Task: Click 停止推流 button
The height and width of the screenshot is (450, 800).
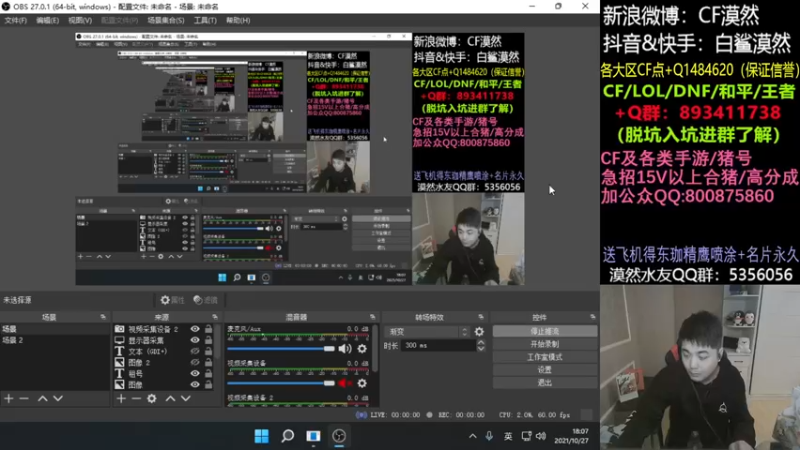Action: tap(544, 332)
